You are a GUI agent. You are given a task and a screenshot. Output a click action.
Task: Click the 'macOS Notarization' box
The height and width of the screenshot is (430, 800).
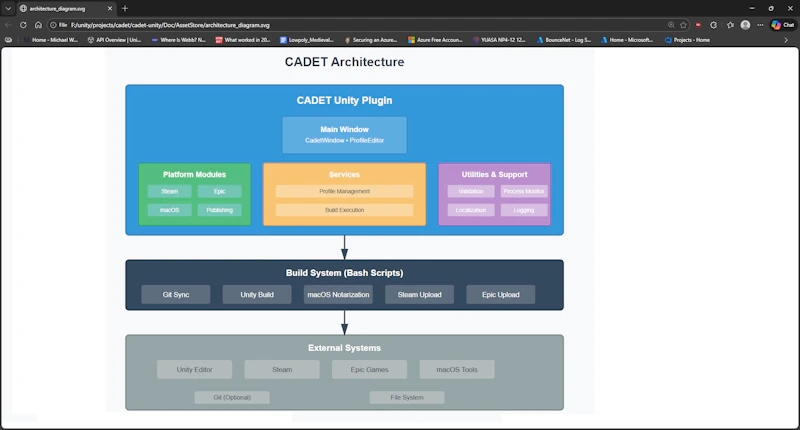click(338, 294)
